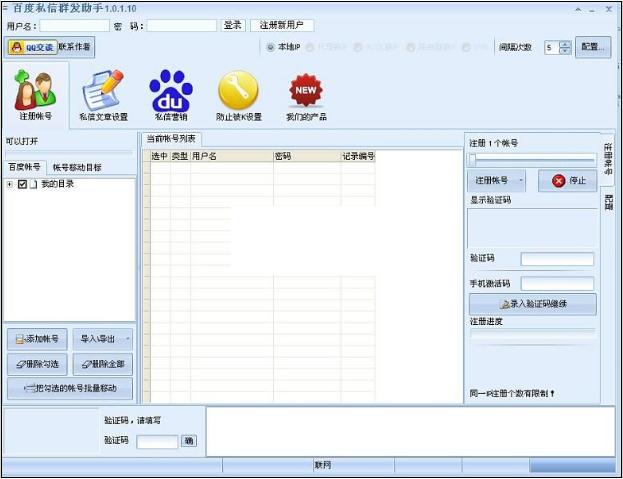623x479 pixels.
Task: Click the 登录 login button
Action: point(232,25)
